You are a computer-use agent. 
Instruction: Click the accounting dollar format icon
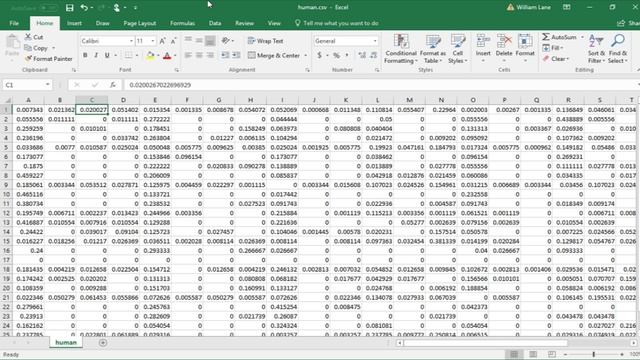coord(320,55)
